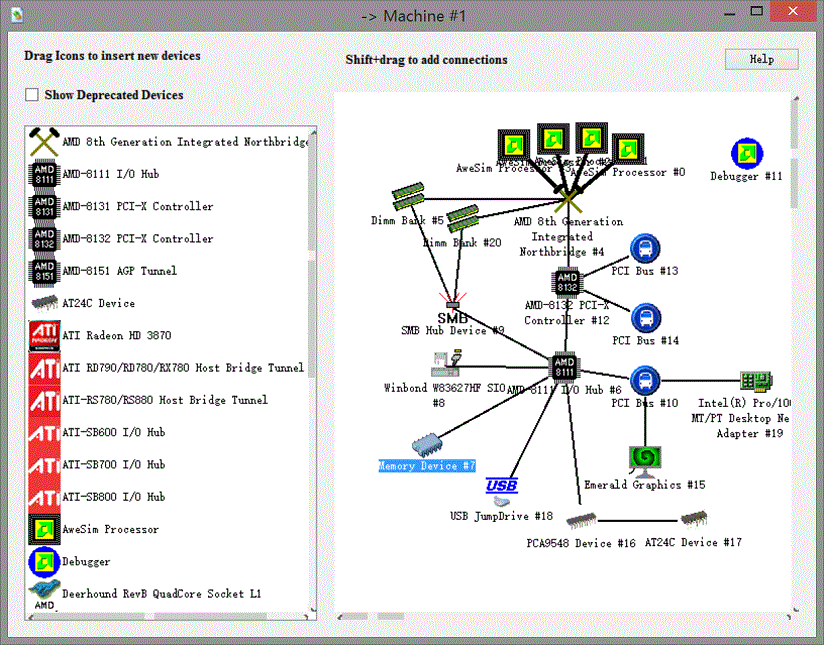This screenshot has height=645, width=824.
Task: Click the PCI Bus #13 icon
Action: point(645,249)
